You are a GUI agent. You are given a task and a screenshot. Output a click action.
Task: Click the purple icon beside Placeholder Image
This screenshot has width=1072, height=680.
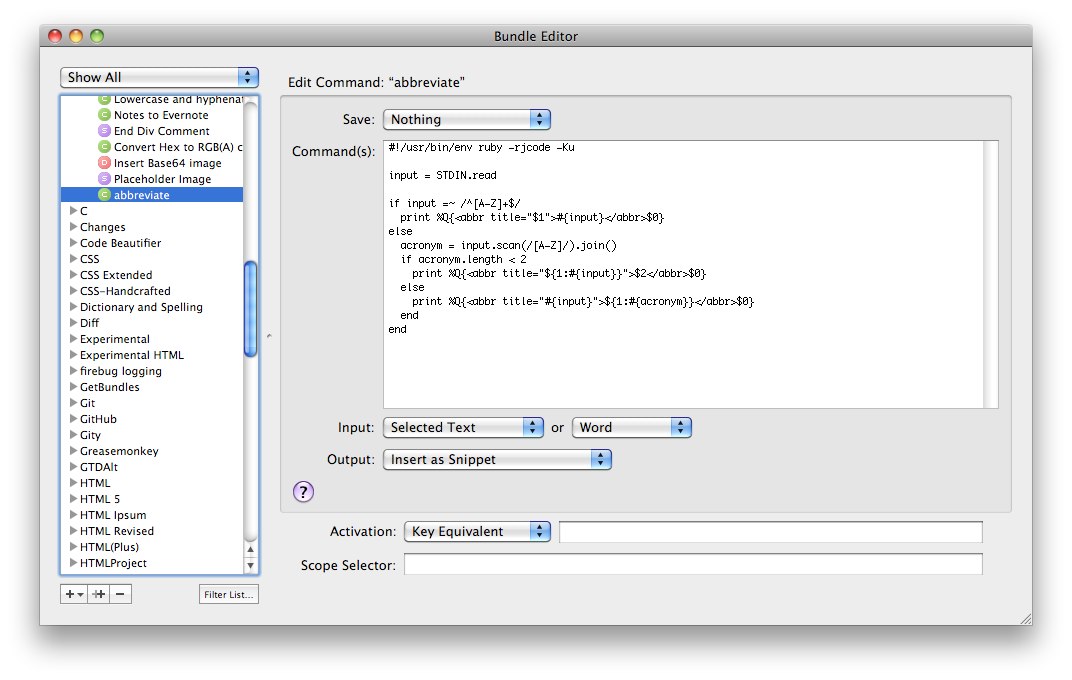[104, 179]
